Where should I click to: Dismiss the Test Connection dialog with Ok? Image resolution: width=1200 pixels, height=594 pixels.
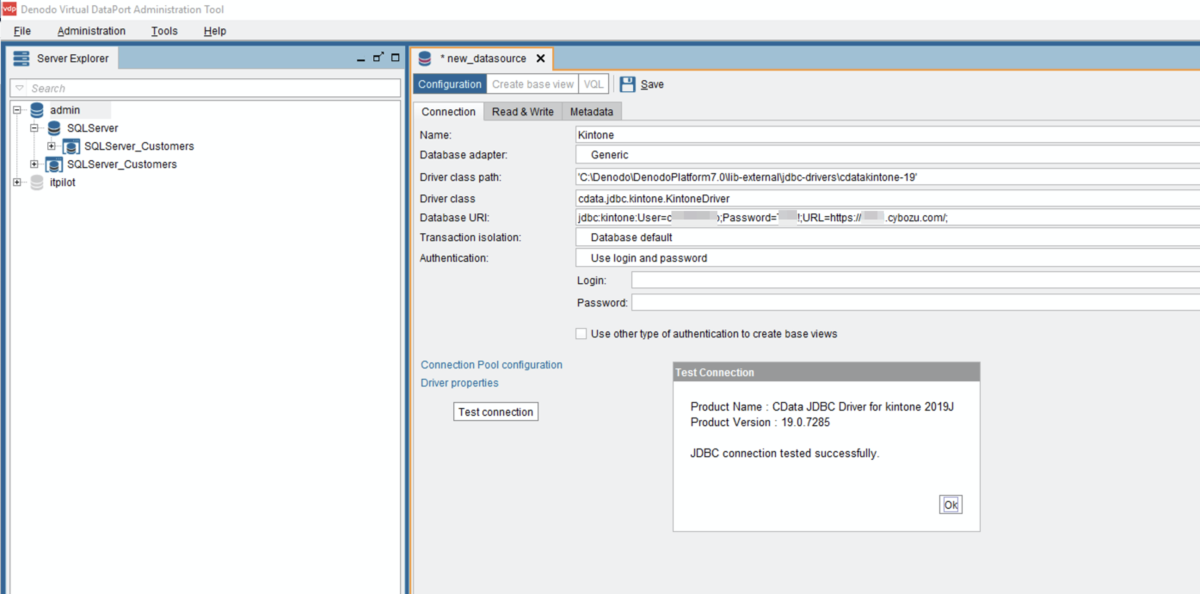(951, 505)
